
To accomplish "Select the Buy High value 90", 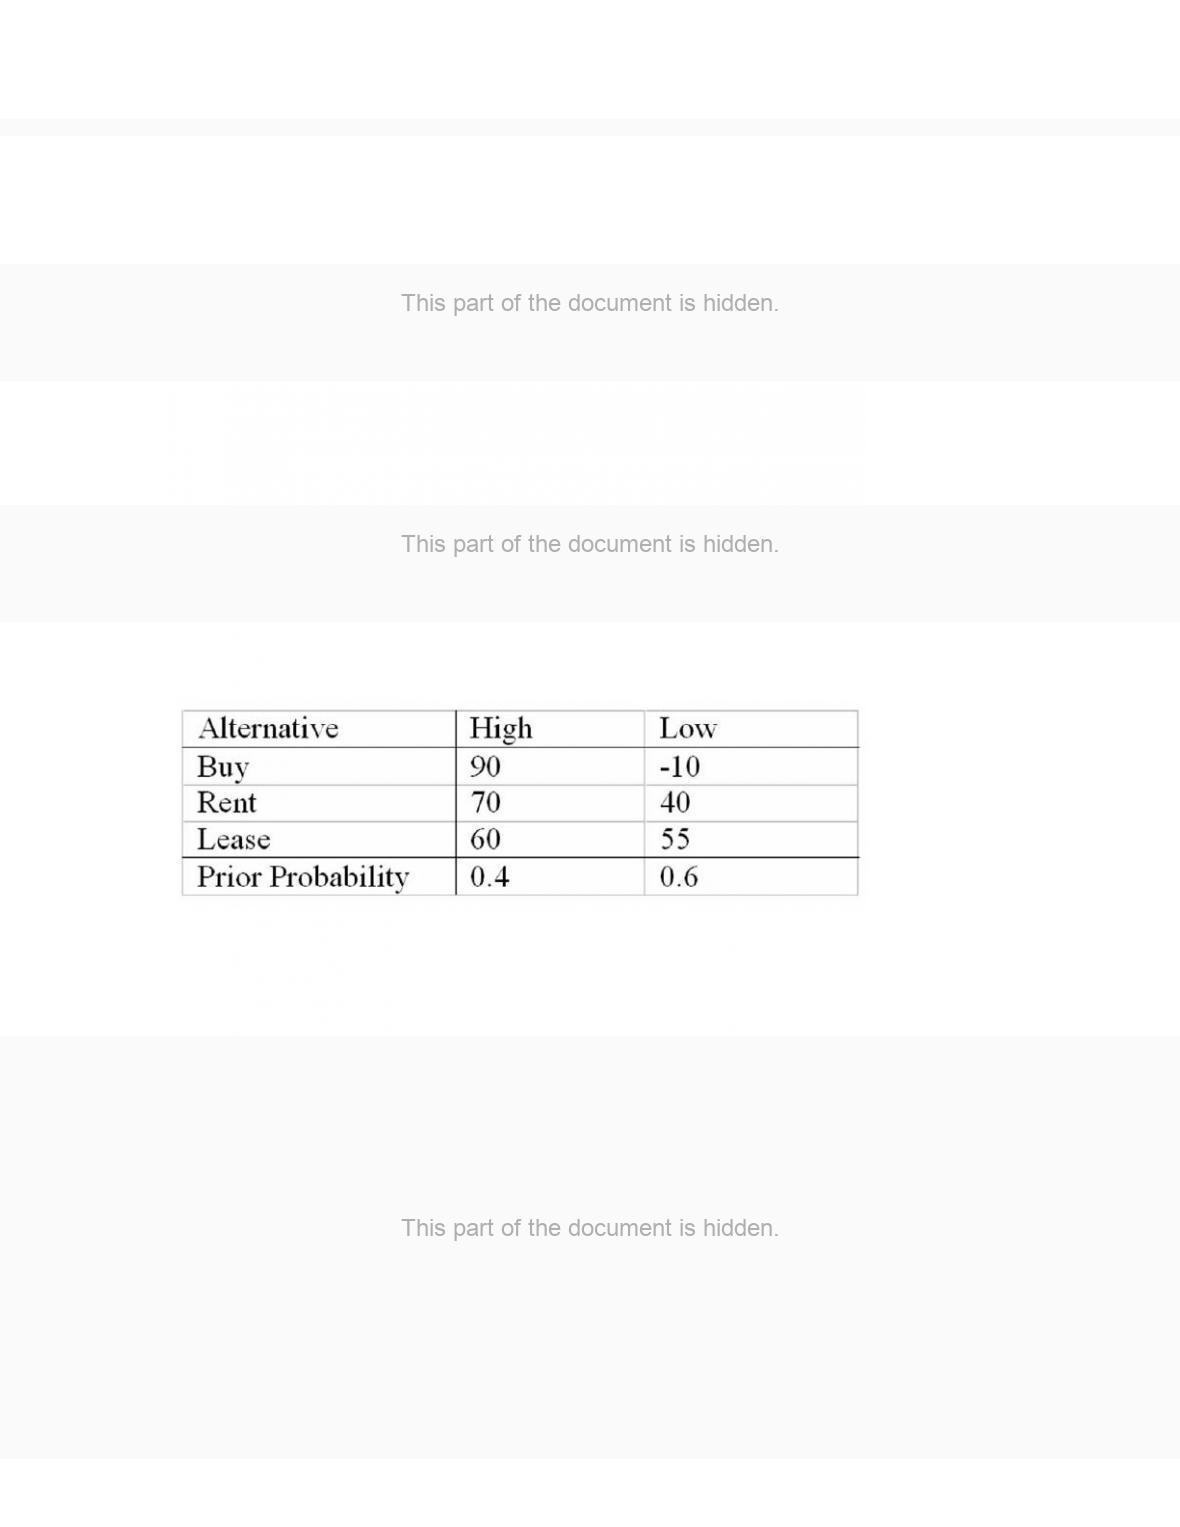I will [x=550, y=766].
